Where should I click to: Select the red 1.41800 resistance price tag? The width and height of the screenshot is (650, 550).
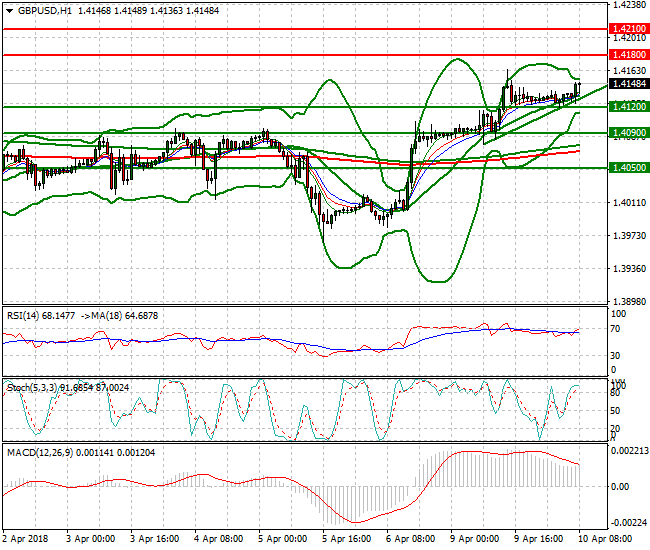[630, 54]
